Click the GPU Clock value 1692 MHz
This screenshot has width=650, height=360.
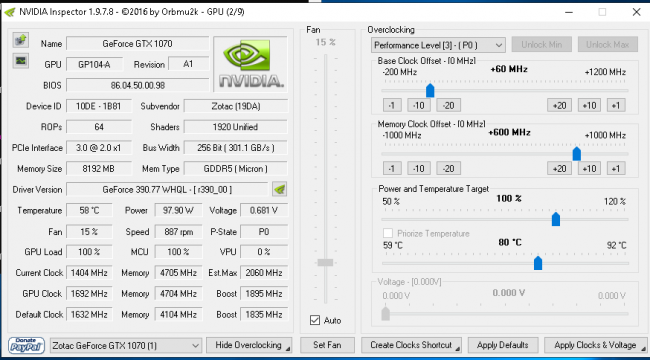point(90,294)
